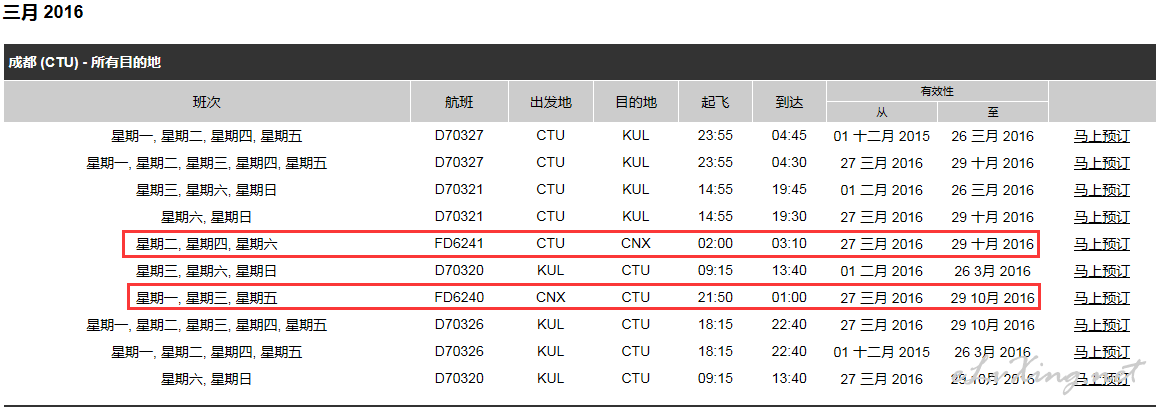Click 马上预订 for FD6240 from CNX
The height and width of the screenshot is (407, 1156).
pyautogui.click(x=1101, y=298)
